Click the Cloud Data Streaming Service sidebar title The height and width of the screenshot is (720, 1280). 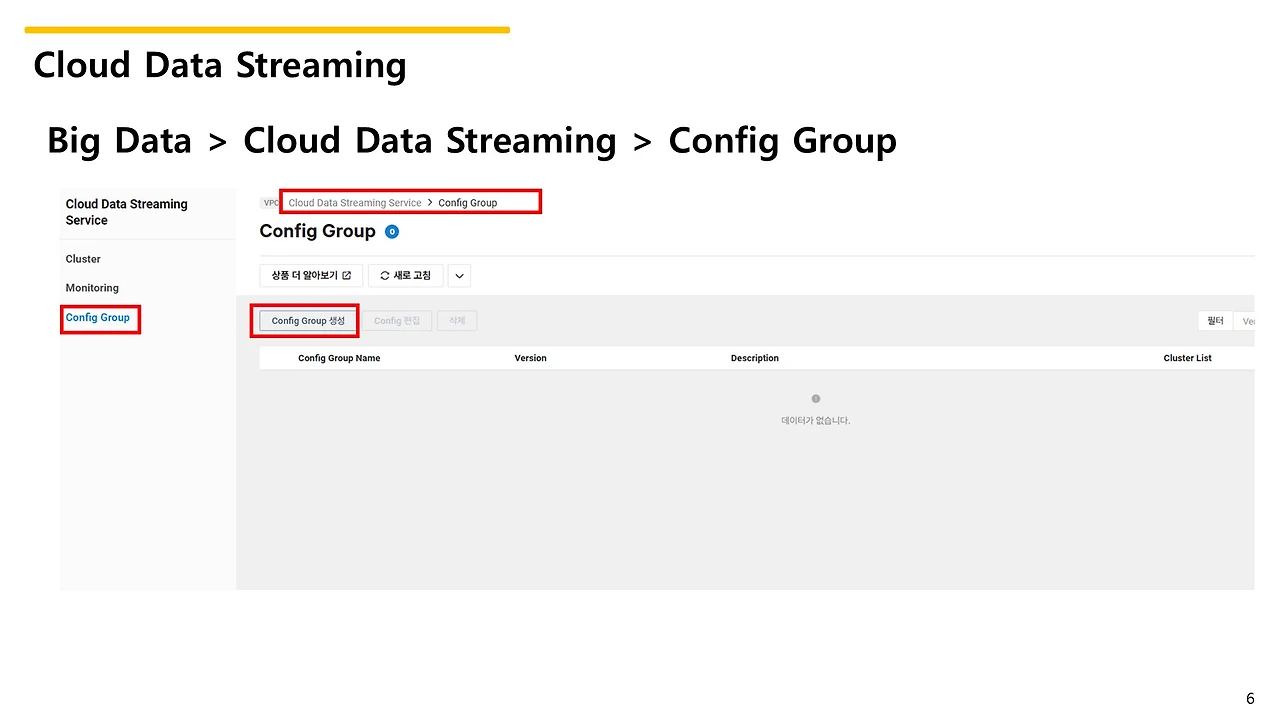127,212
